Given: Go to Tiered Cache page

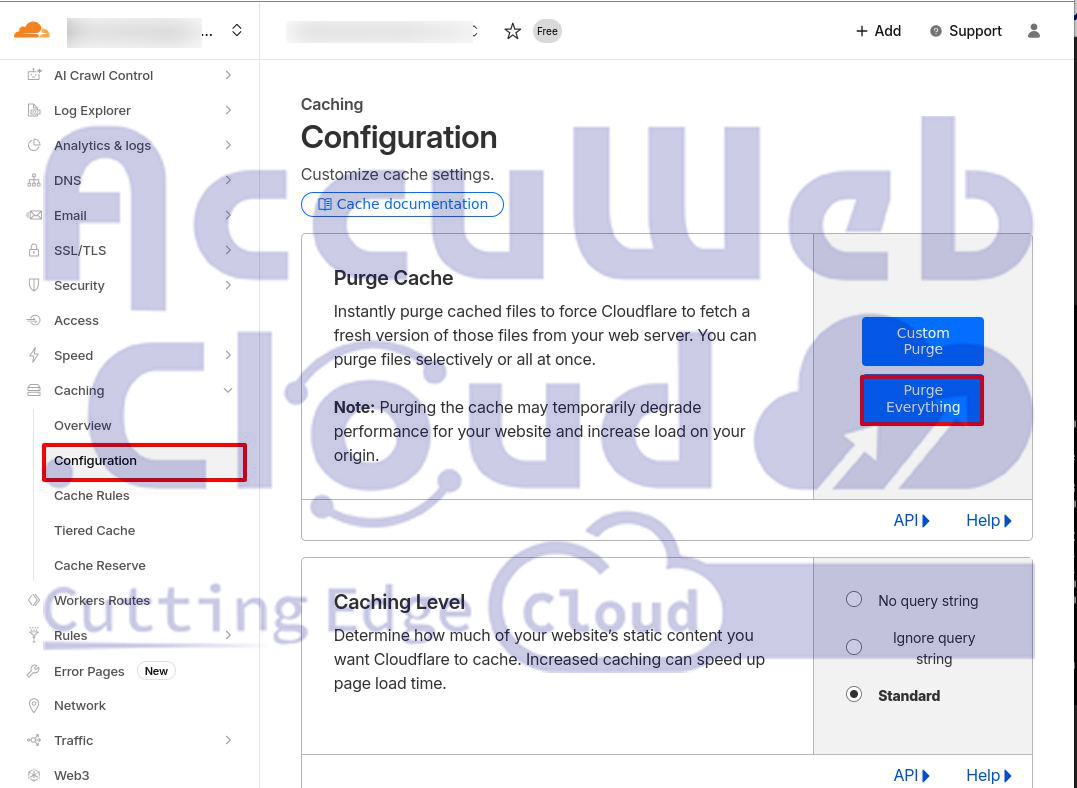Looking at the screenshot, I should (x=94, y=531).
